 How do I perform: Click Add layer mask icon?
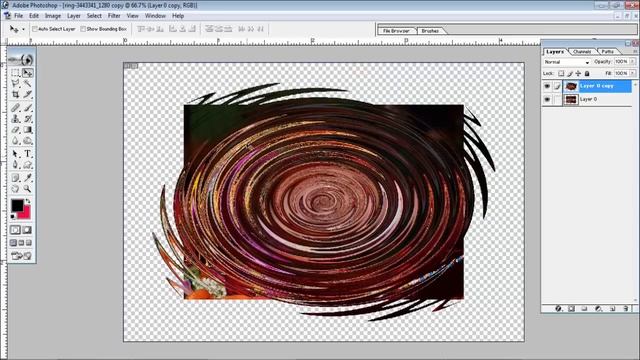[571, 309]
